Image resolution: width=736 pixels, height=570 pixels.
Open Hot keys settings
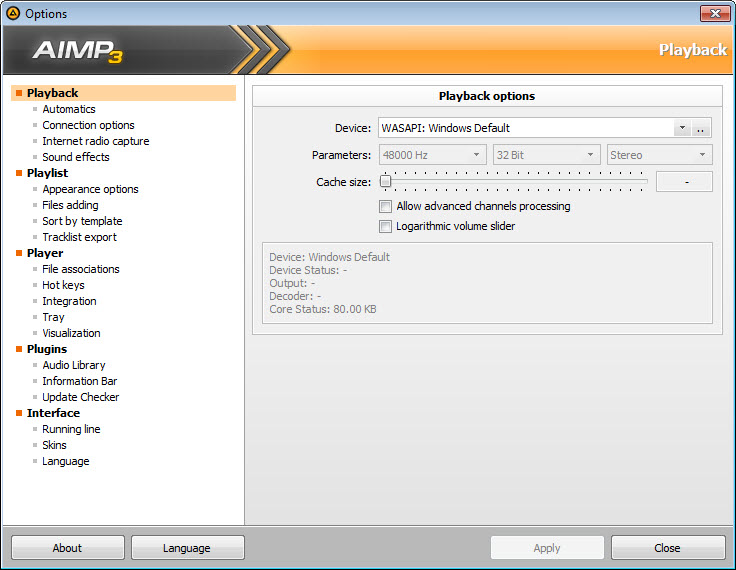point(63,285)
